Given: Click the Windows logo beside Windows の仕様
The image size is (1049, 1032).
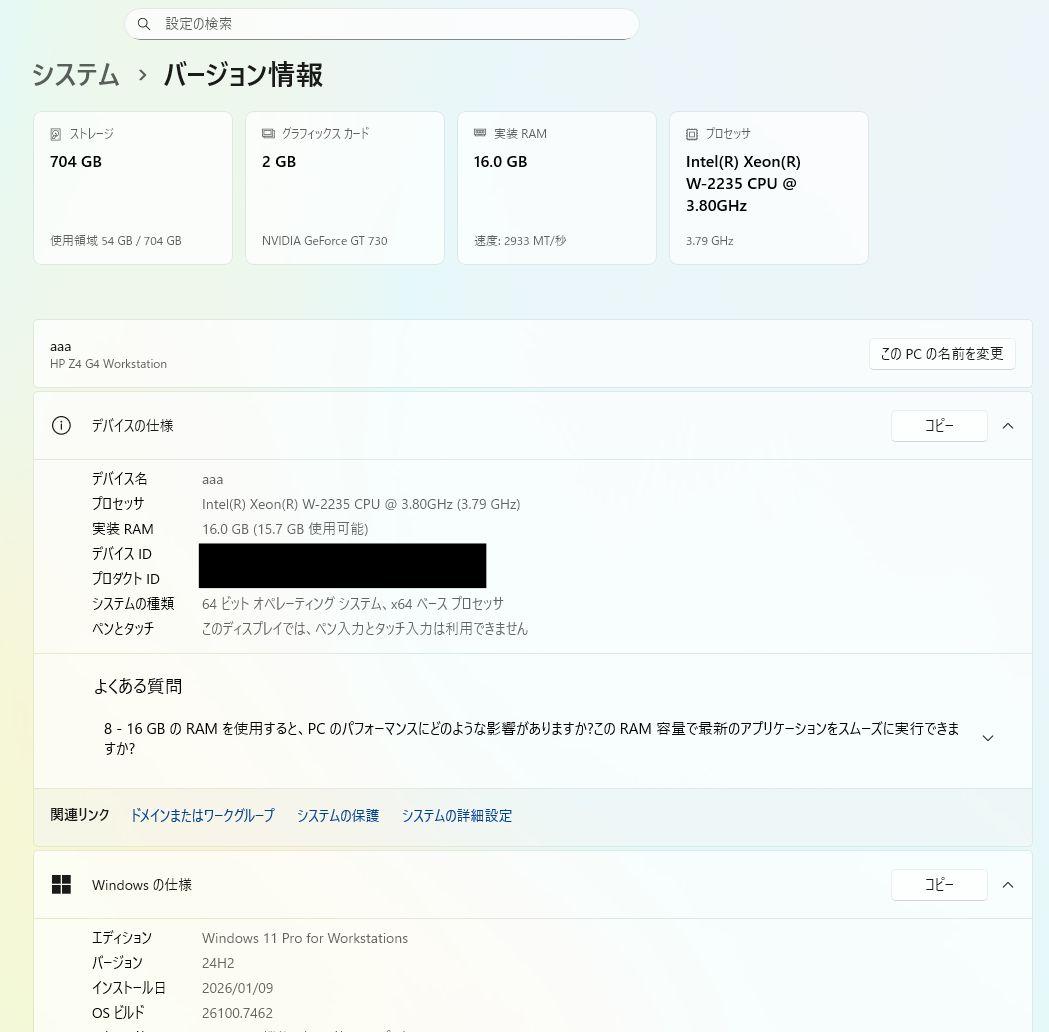Looking at the screenshot, I should pyautogui.click(x=62, y=884).
